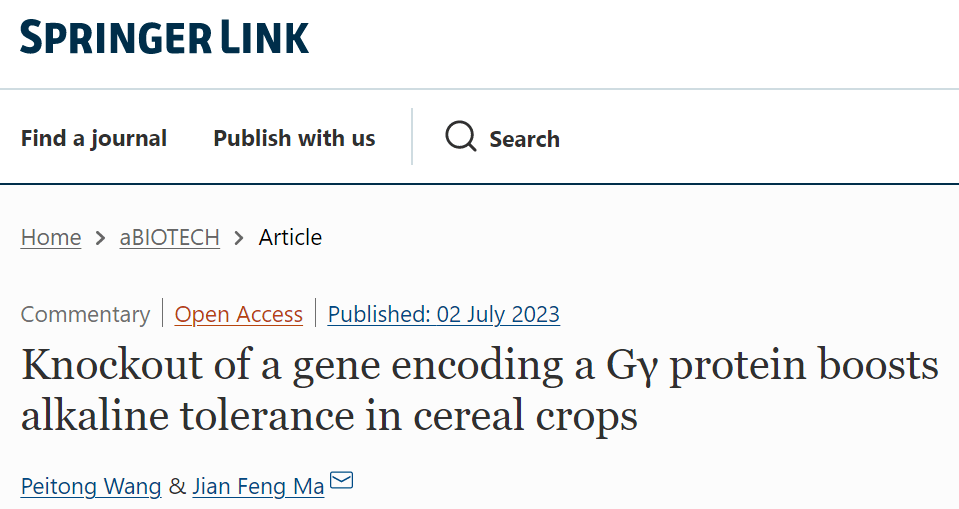The height and width of the screenshot is (509, 959).
Task: Go to the Home breadcrumb
Action: coord(51,237)
